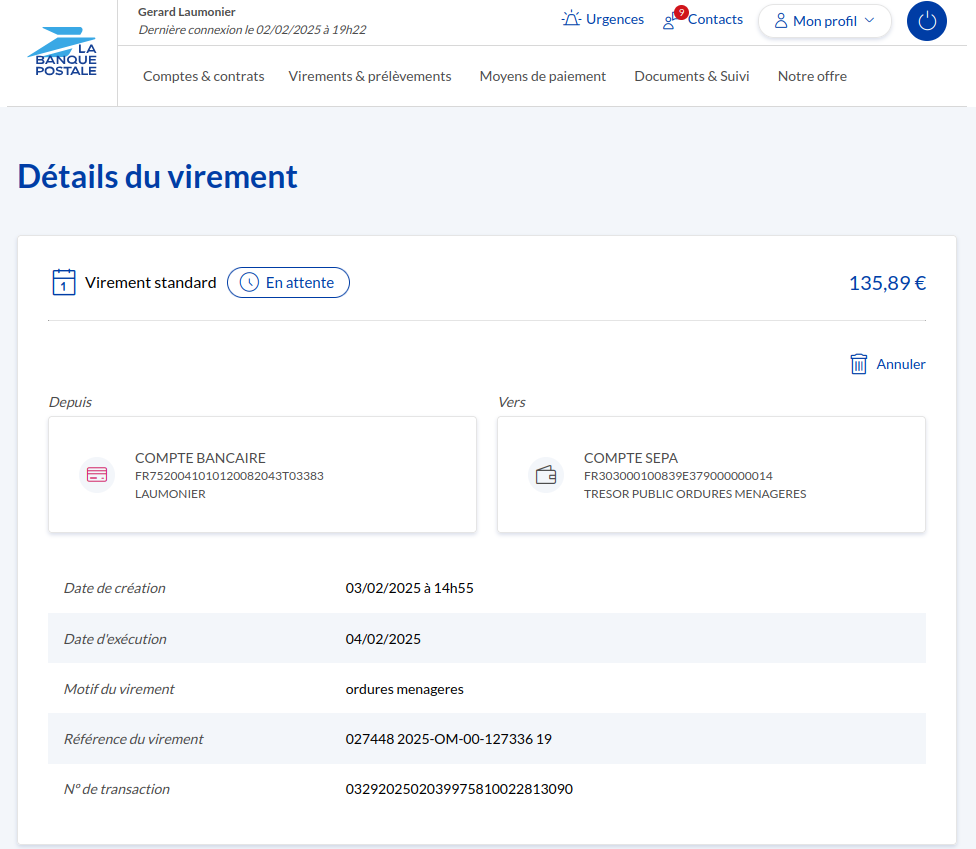
Task: Click the trash icon beside Annuler
Action: 858,364
